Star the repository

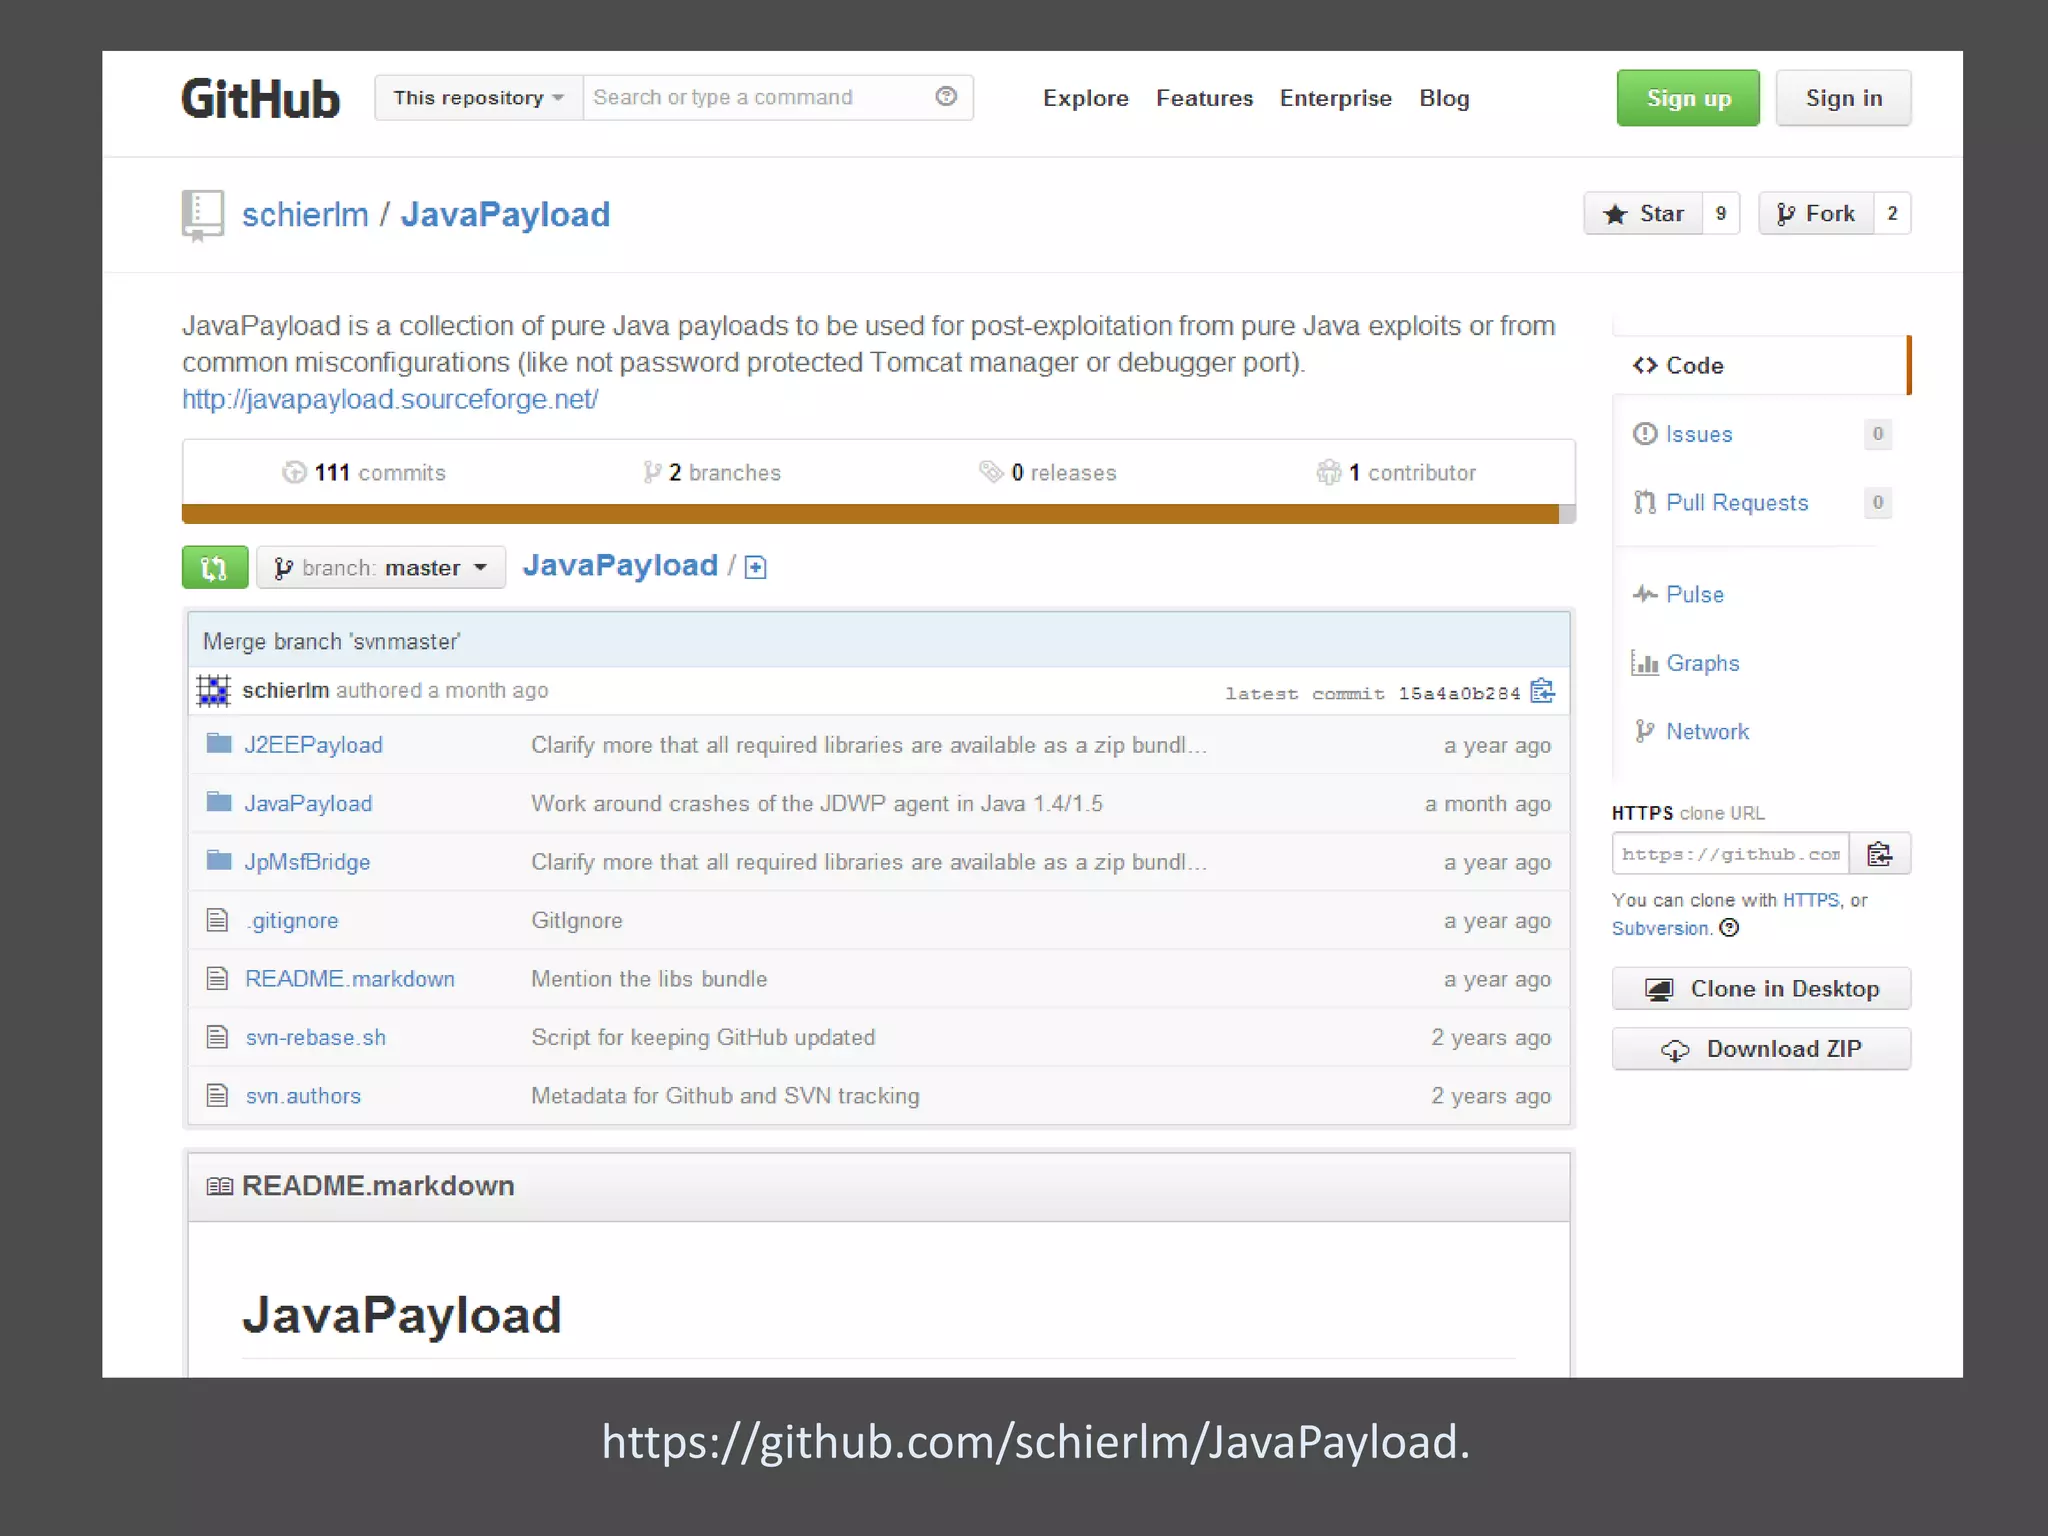click(1643, 213)
